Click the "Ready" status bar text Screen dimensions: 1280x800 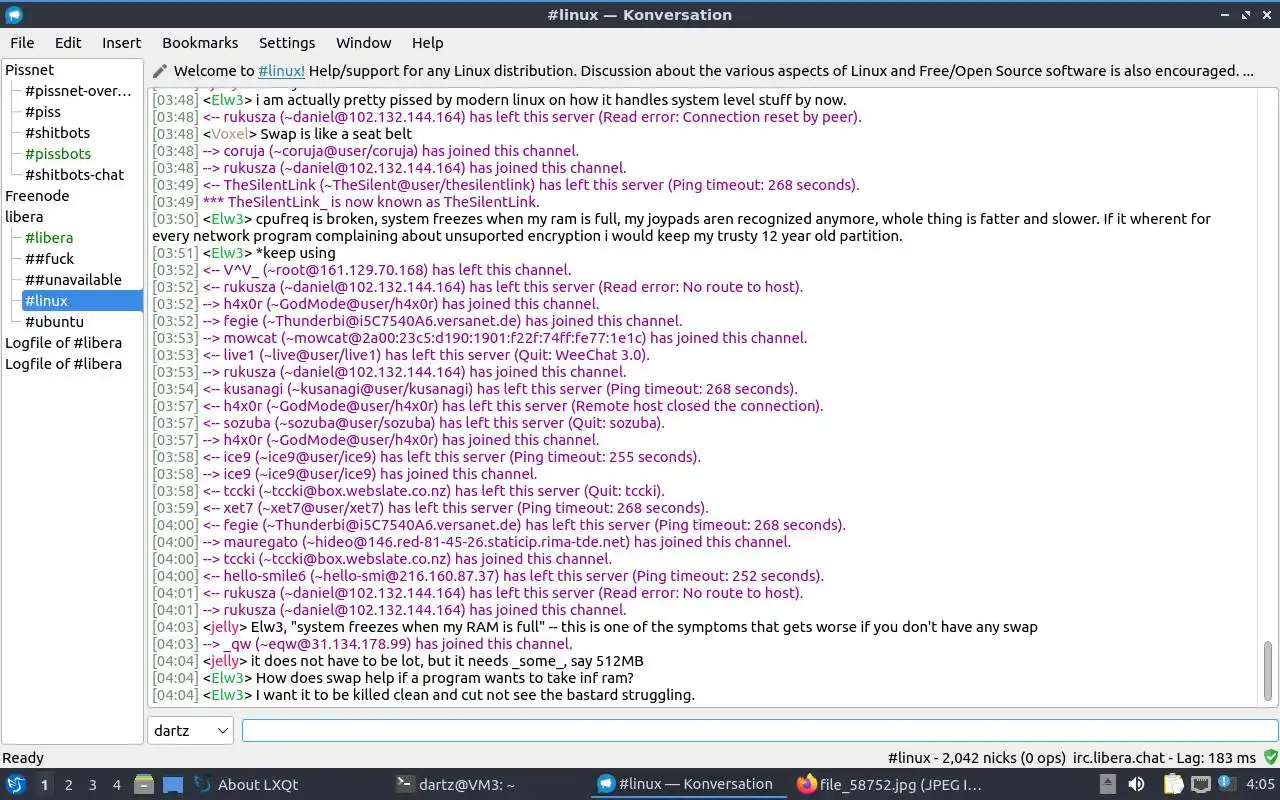tap(23, 758)
